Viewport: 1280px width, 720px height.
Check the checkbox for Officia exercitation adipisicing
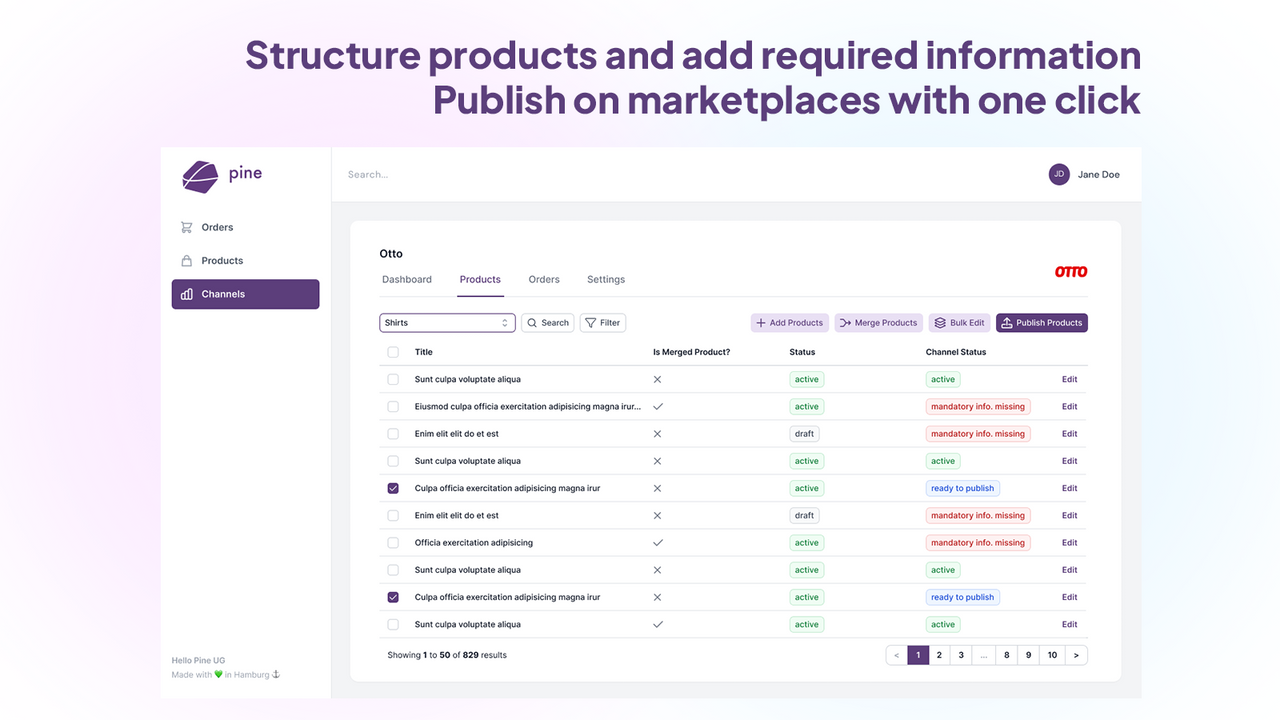pos(392,542)
